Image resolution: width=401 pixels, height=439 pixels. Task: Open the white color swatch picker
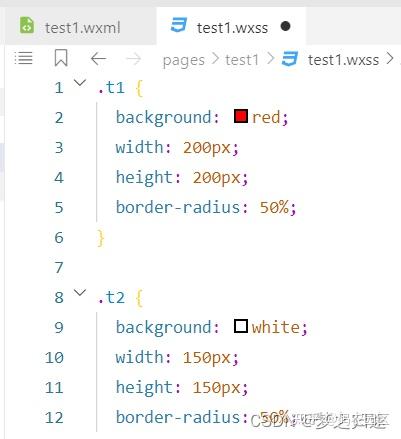(241, 326)
